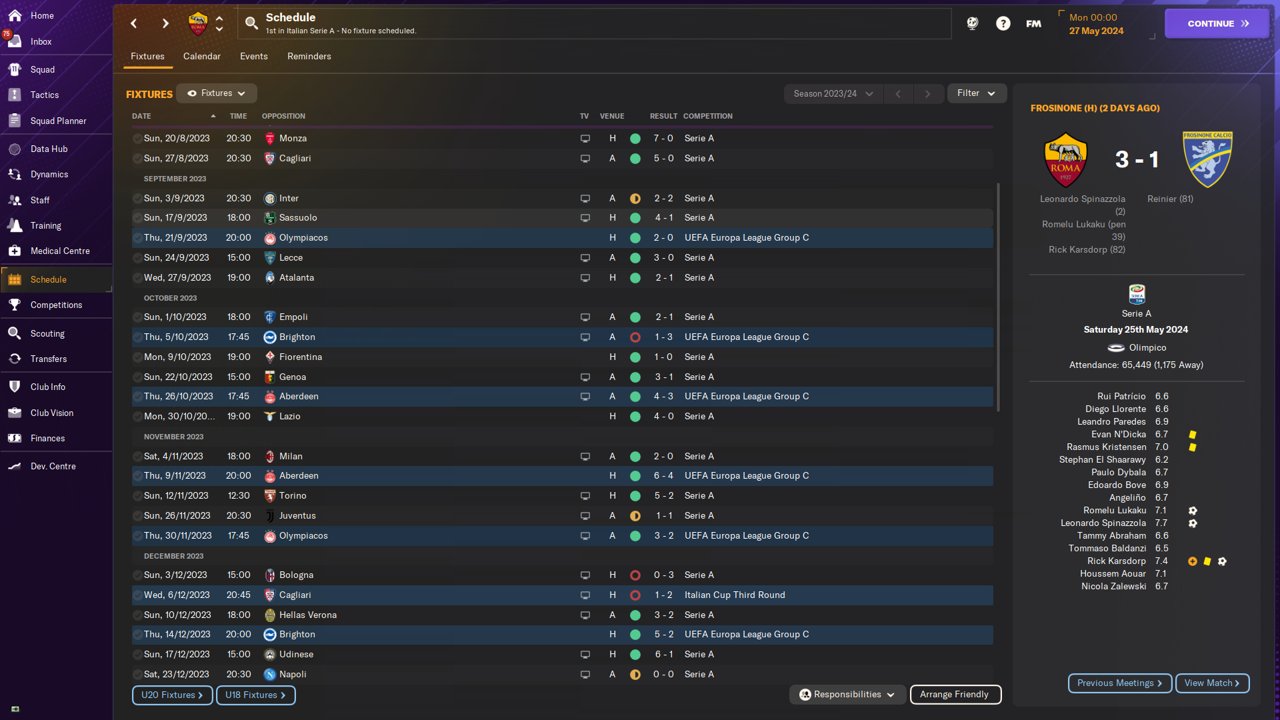Click the Roma club badge in the top bar
The width and height of the screenshot is (1280, 720).
(x=198, y=23)
